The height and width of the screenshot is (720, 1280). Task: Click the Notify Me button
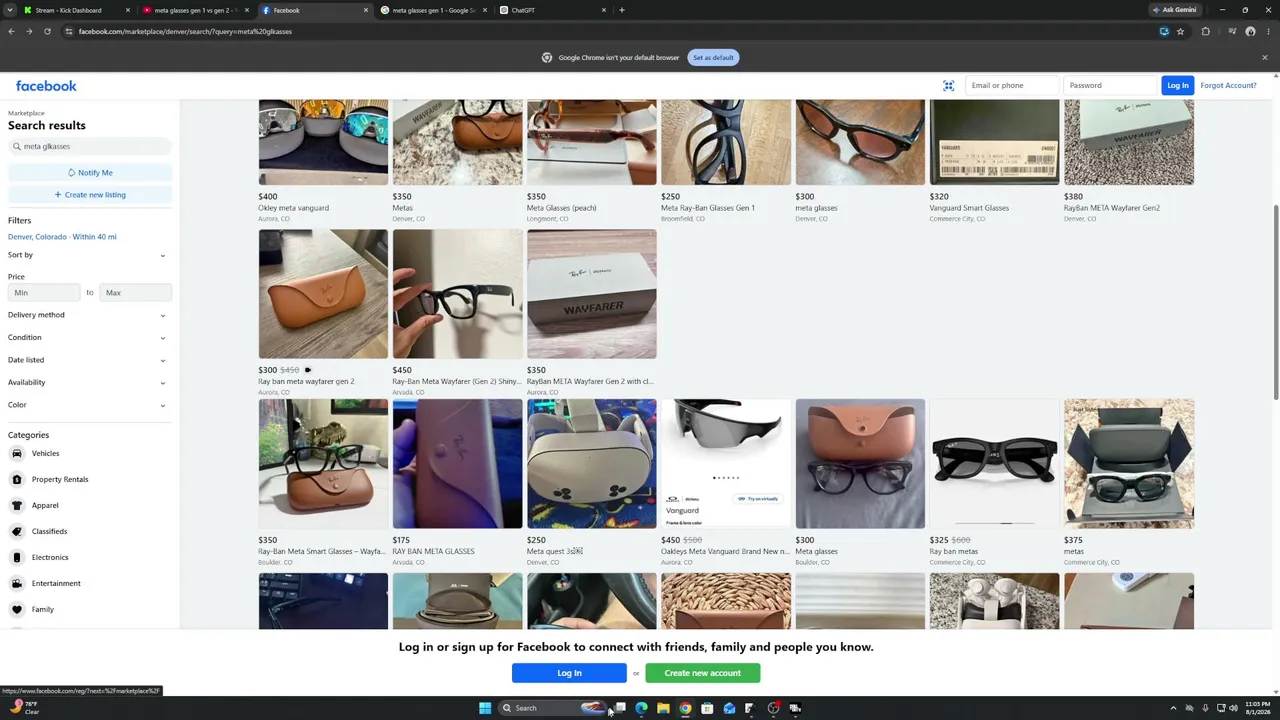point(89,173)
